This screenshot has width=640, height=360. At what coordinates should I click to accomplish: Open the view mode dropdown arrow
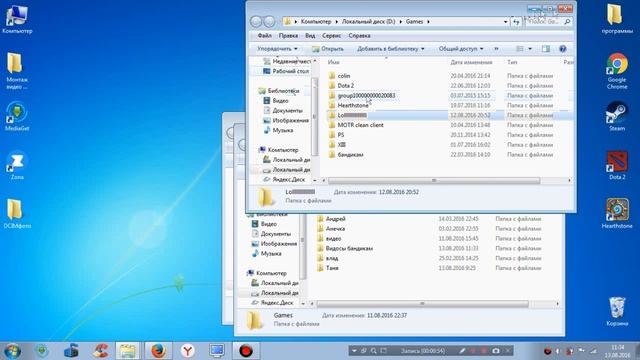click(530, 49)
